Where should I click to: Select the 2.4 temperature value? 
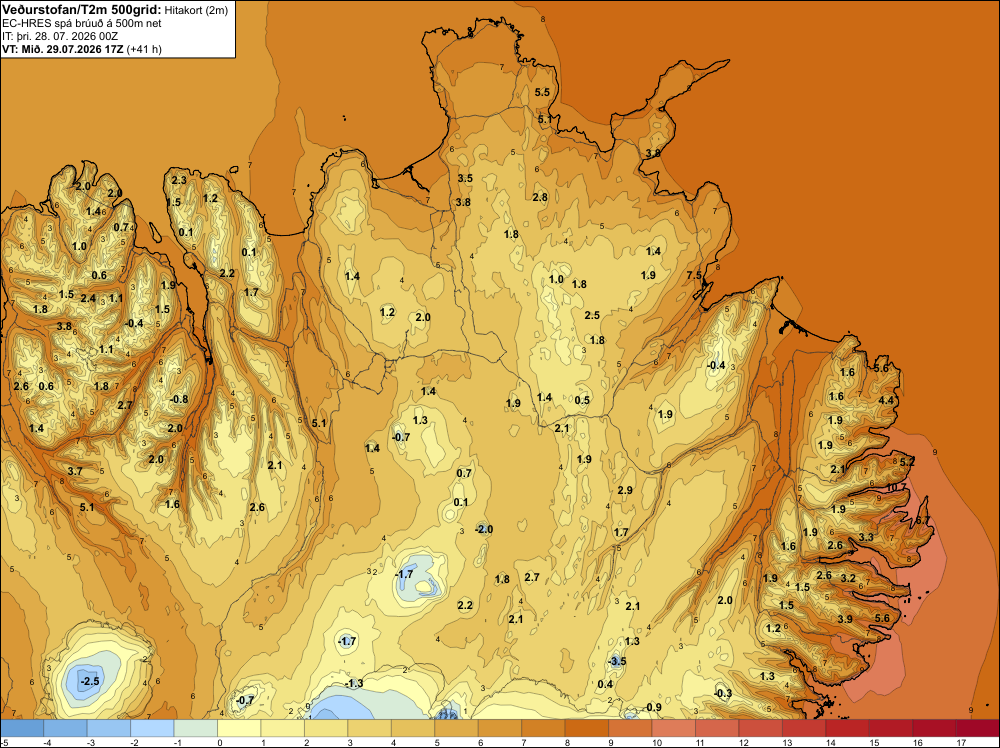(x=88, y=298)
